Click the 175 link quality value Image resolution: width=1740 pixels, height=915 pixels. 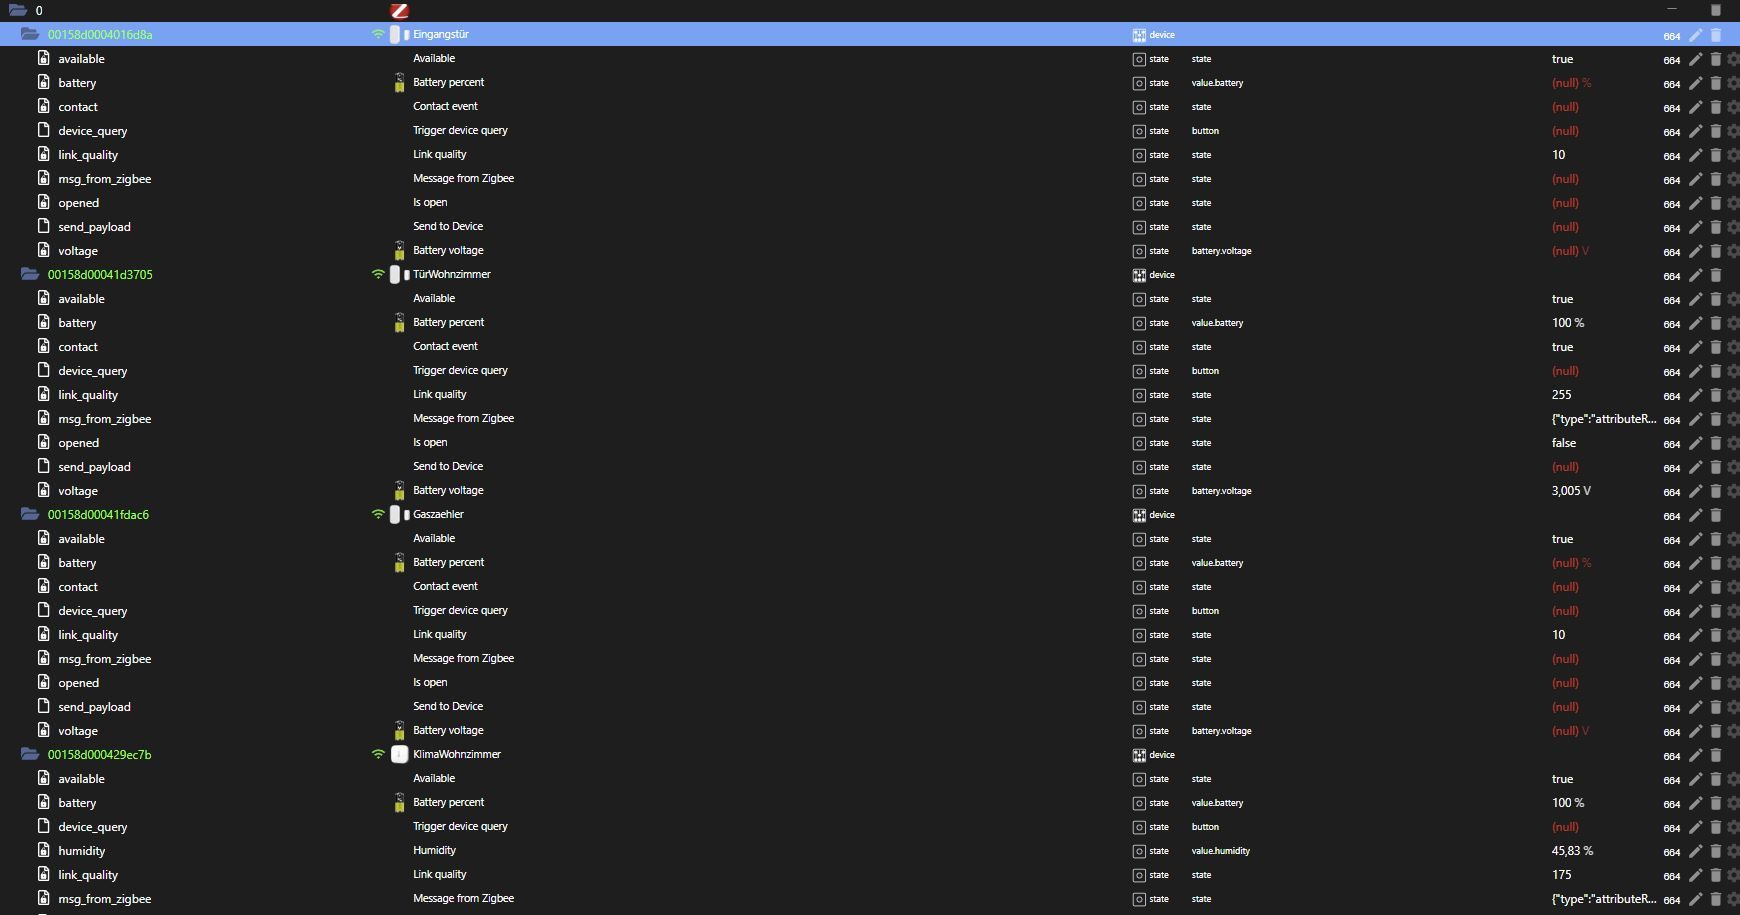[1561, 875]
